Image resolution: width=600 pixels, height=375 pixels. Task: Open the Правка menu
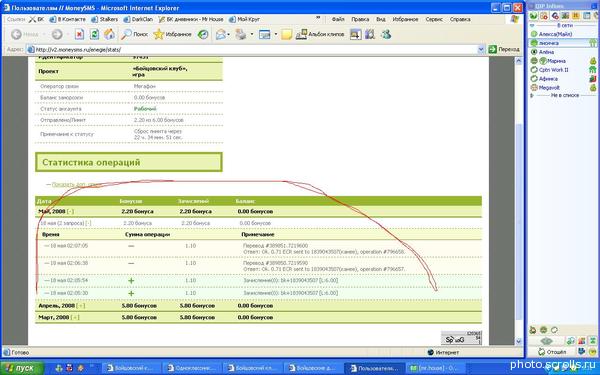[x=360, y=19]
